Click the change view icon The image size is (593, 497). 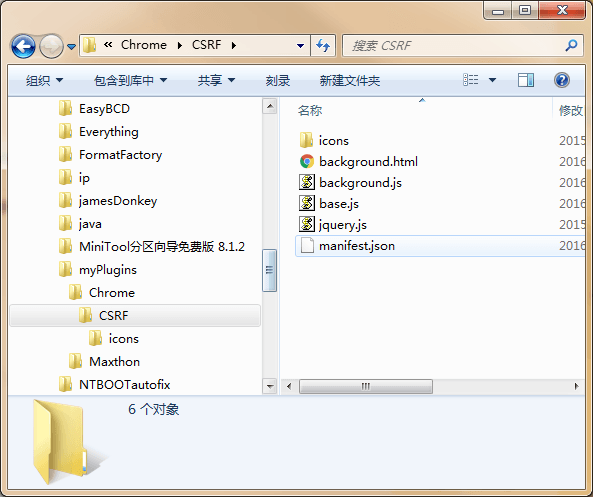click(x=471, y=80)
